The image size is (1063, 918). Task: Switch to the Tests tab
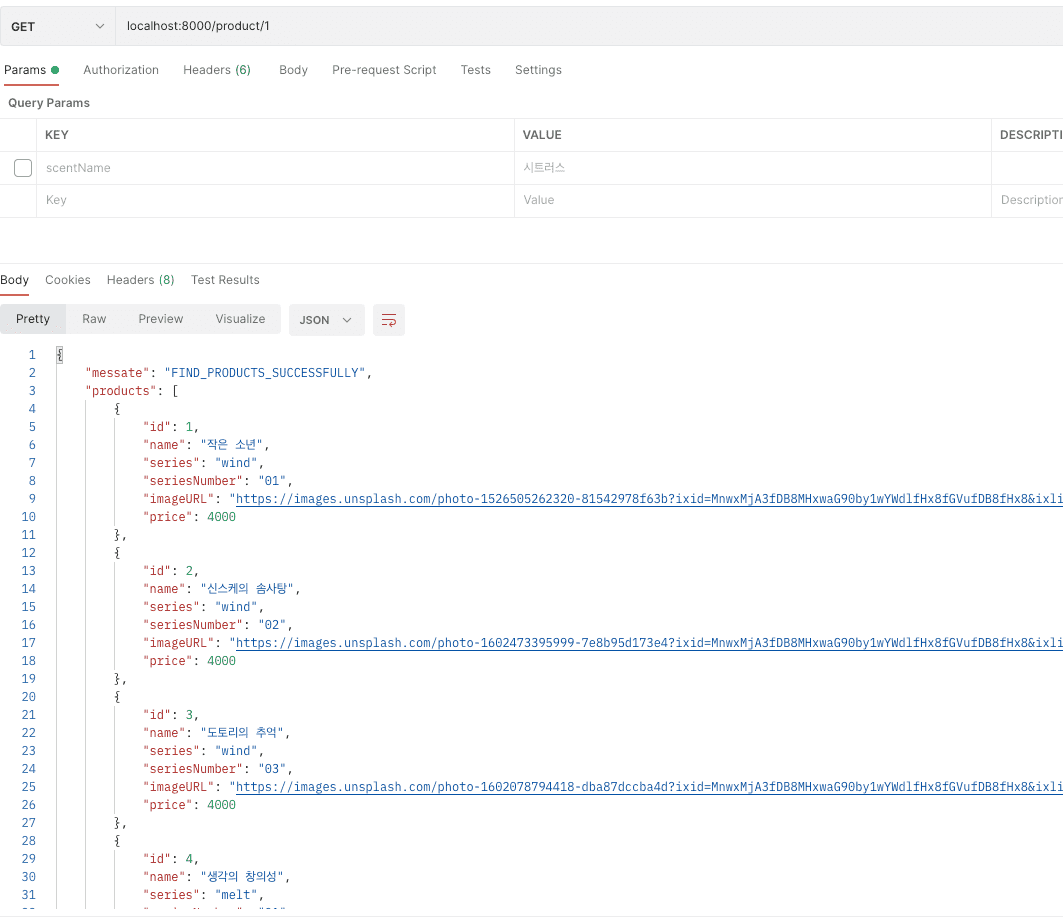[475, 70]
